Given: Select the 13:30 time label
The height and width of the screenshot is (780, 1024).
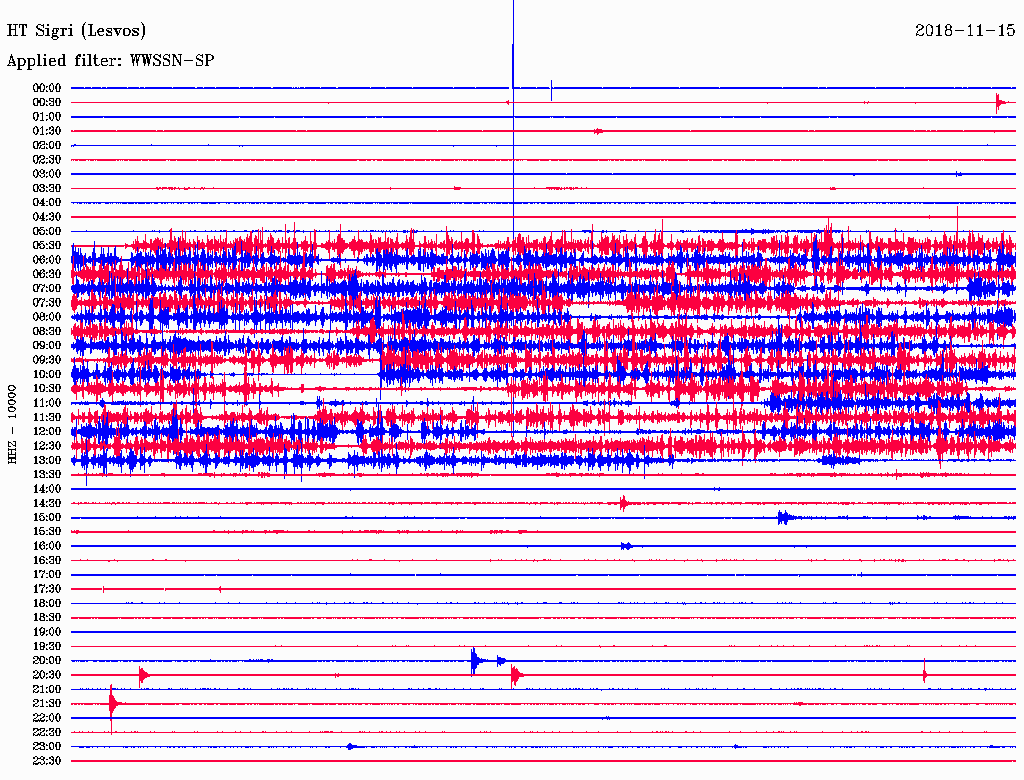Looking at the screenshot, I should coord(47,475).
